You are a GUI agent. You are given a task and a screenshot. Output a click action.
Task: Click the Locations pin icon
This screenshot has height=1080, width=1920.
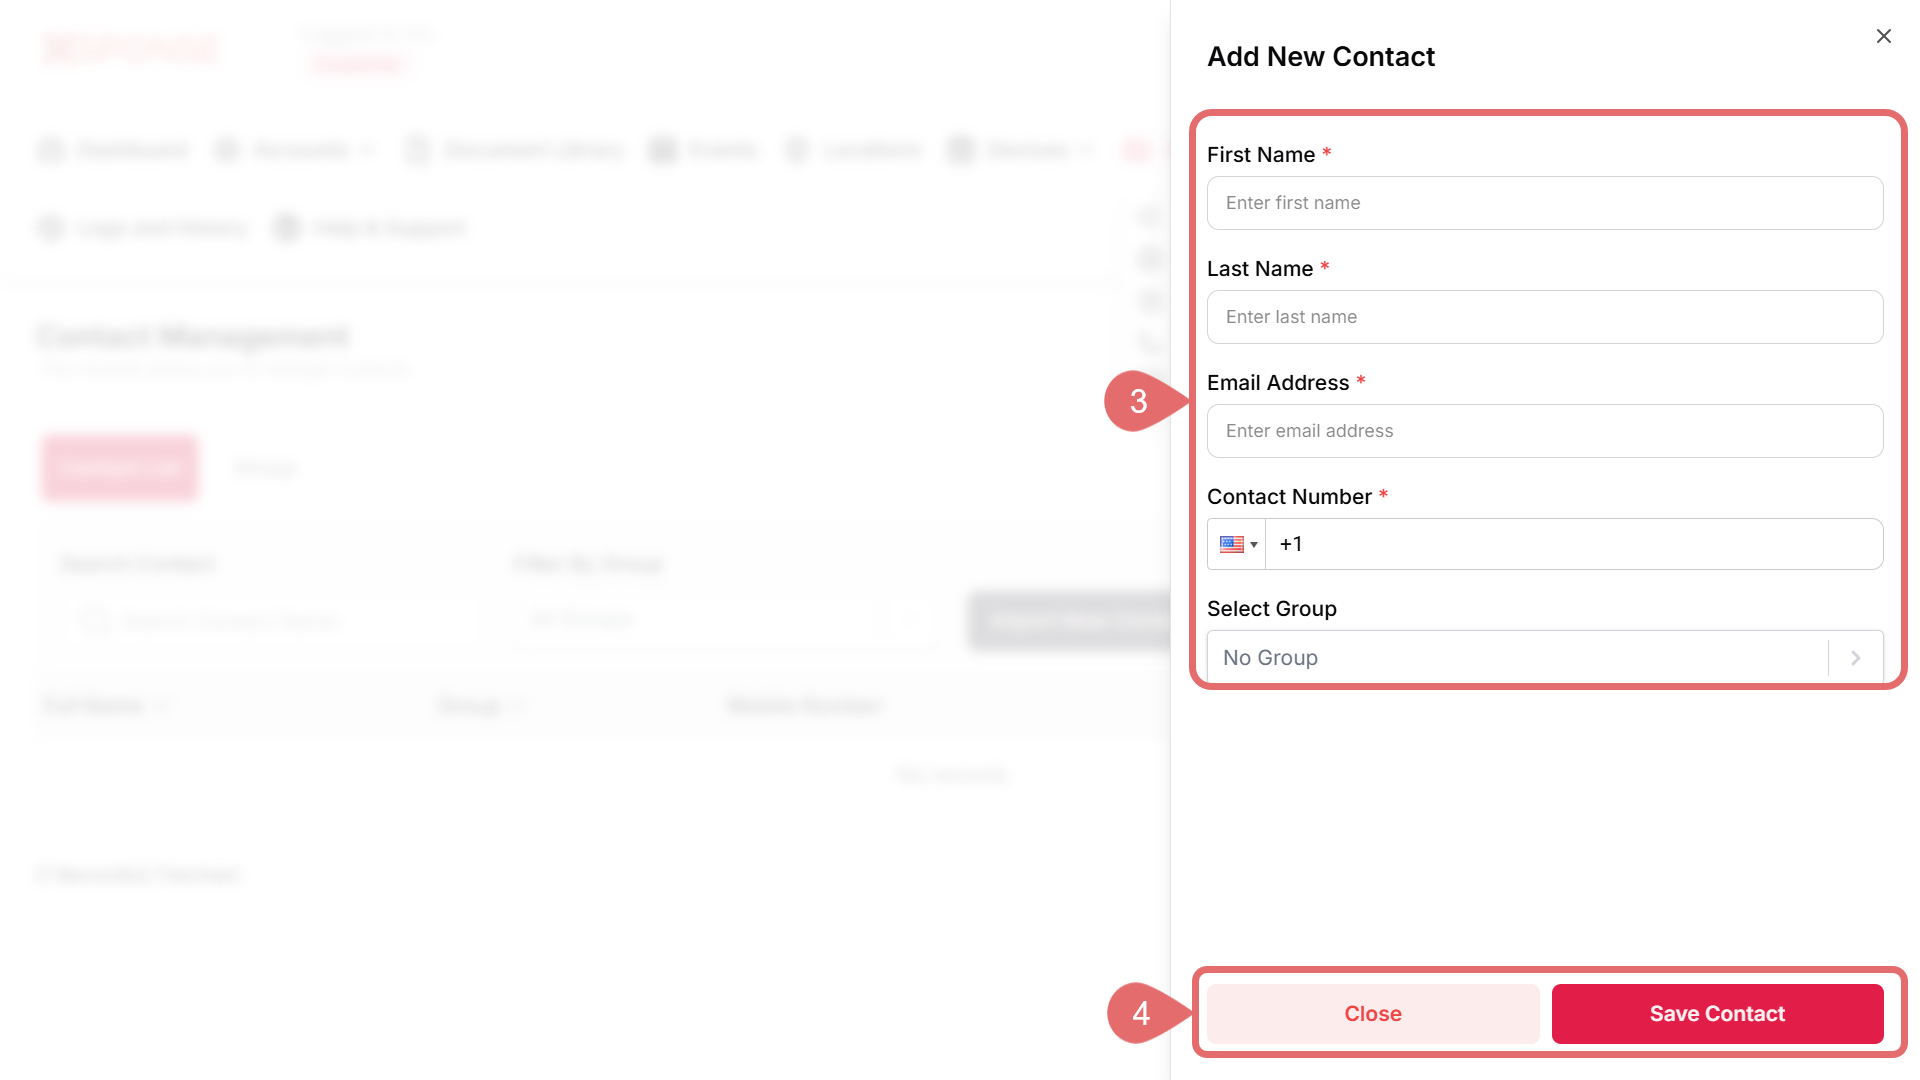[797, 150]
